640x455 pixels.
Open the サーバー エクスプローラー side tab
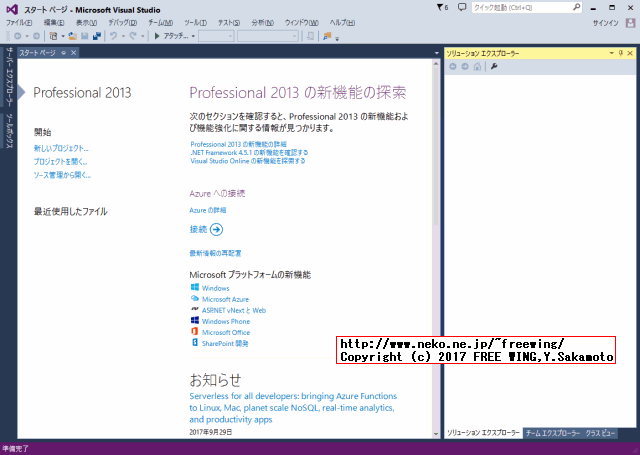pyautogui.click(x=9, y=76)
